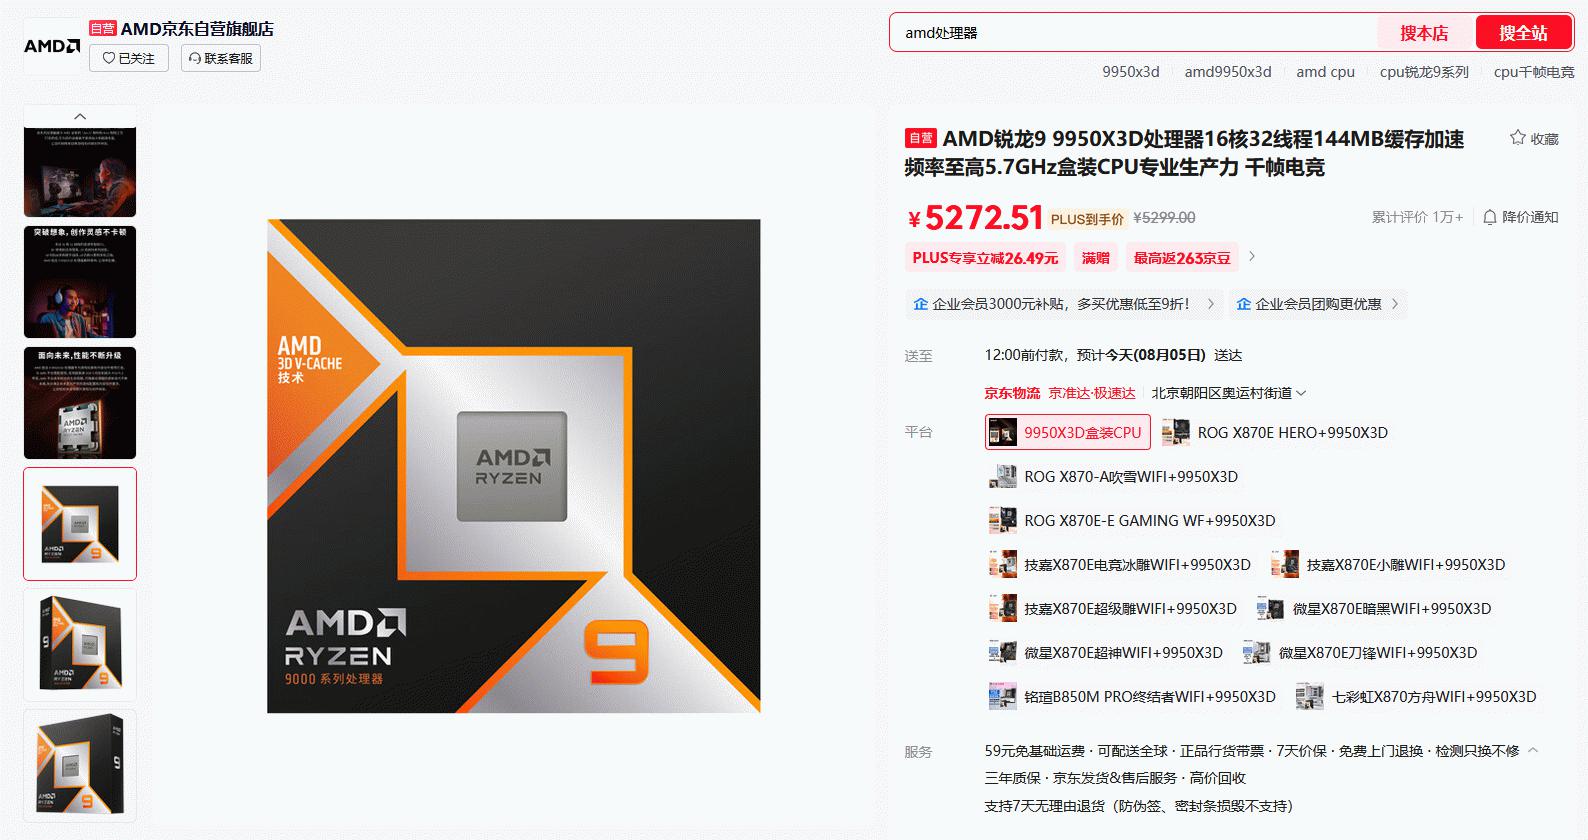Expand the promotions row chevron after 最高返263京豆
Image resolution: width=1588 pixels, height=840 pixels.
coord(1252,257)
